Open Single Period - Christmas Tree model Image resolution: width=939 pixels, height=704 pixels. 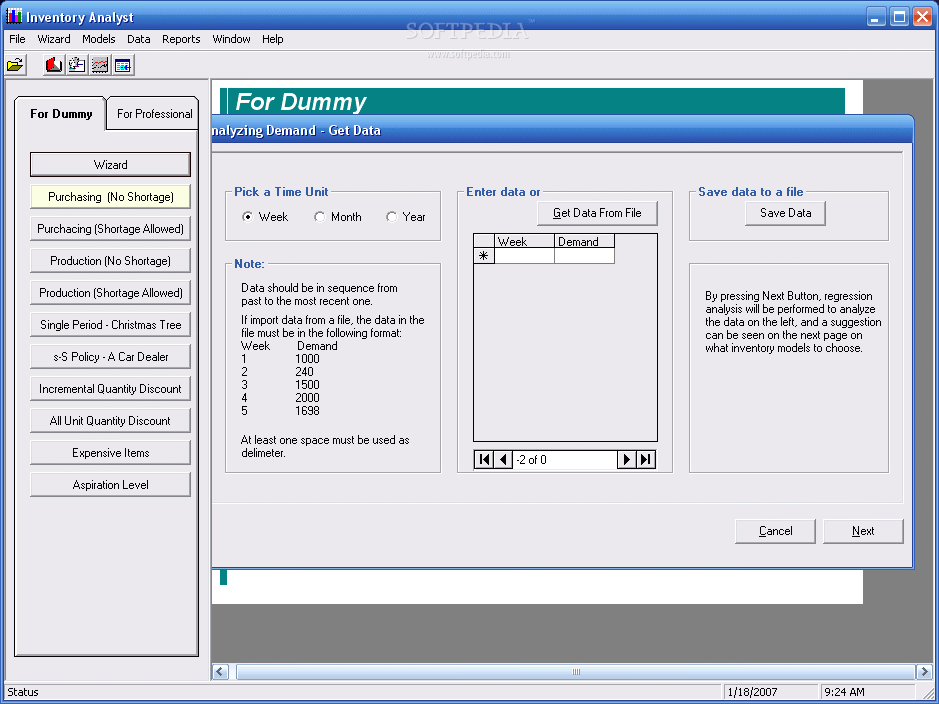(x=110, y=324)
